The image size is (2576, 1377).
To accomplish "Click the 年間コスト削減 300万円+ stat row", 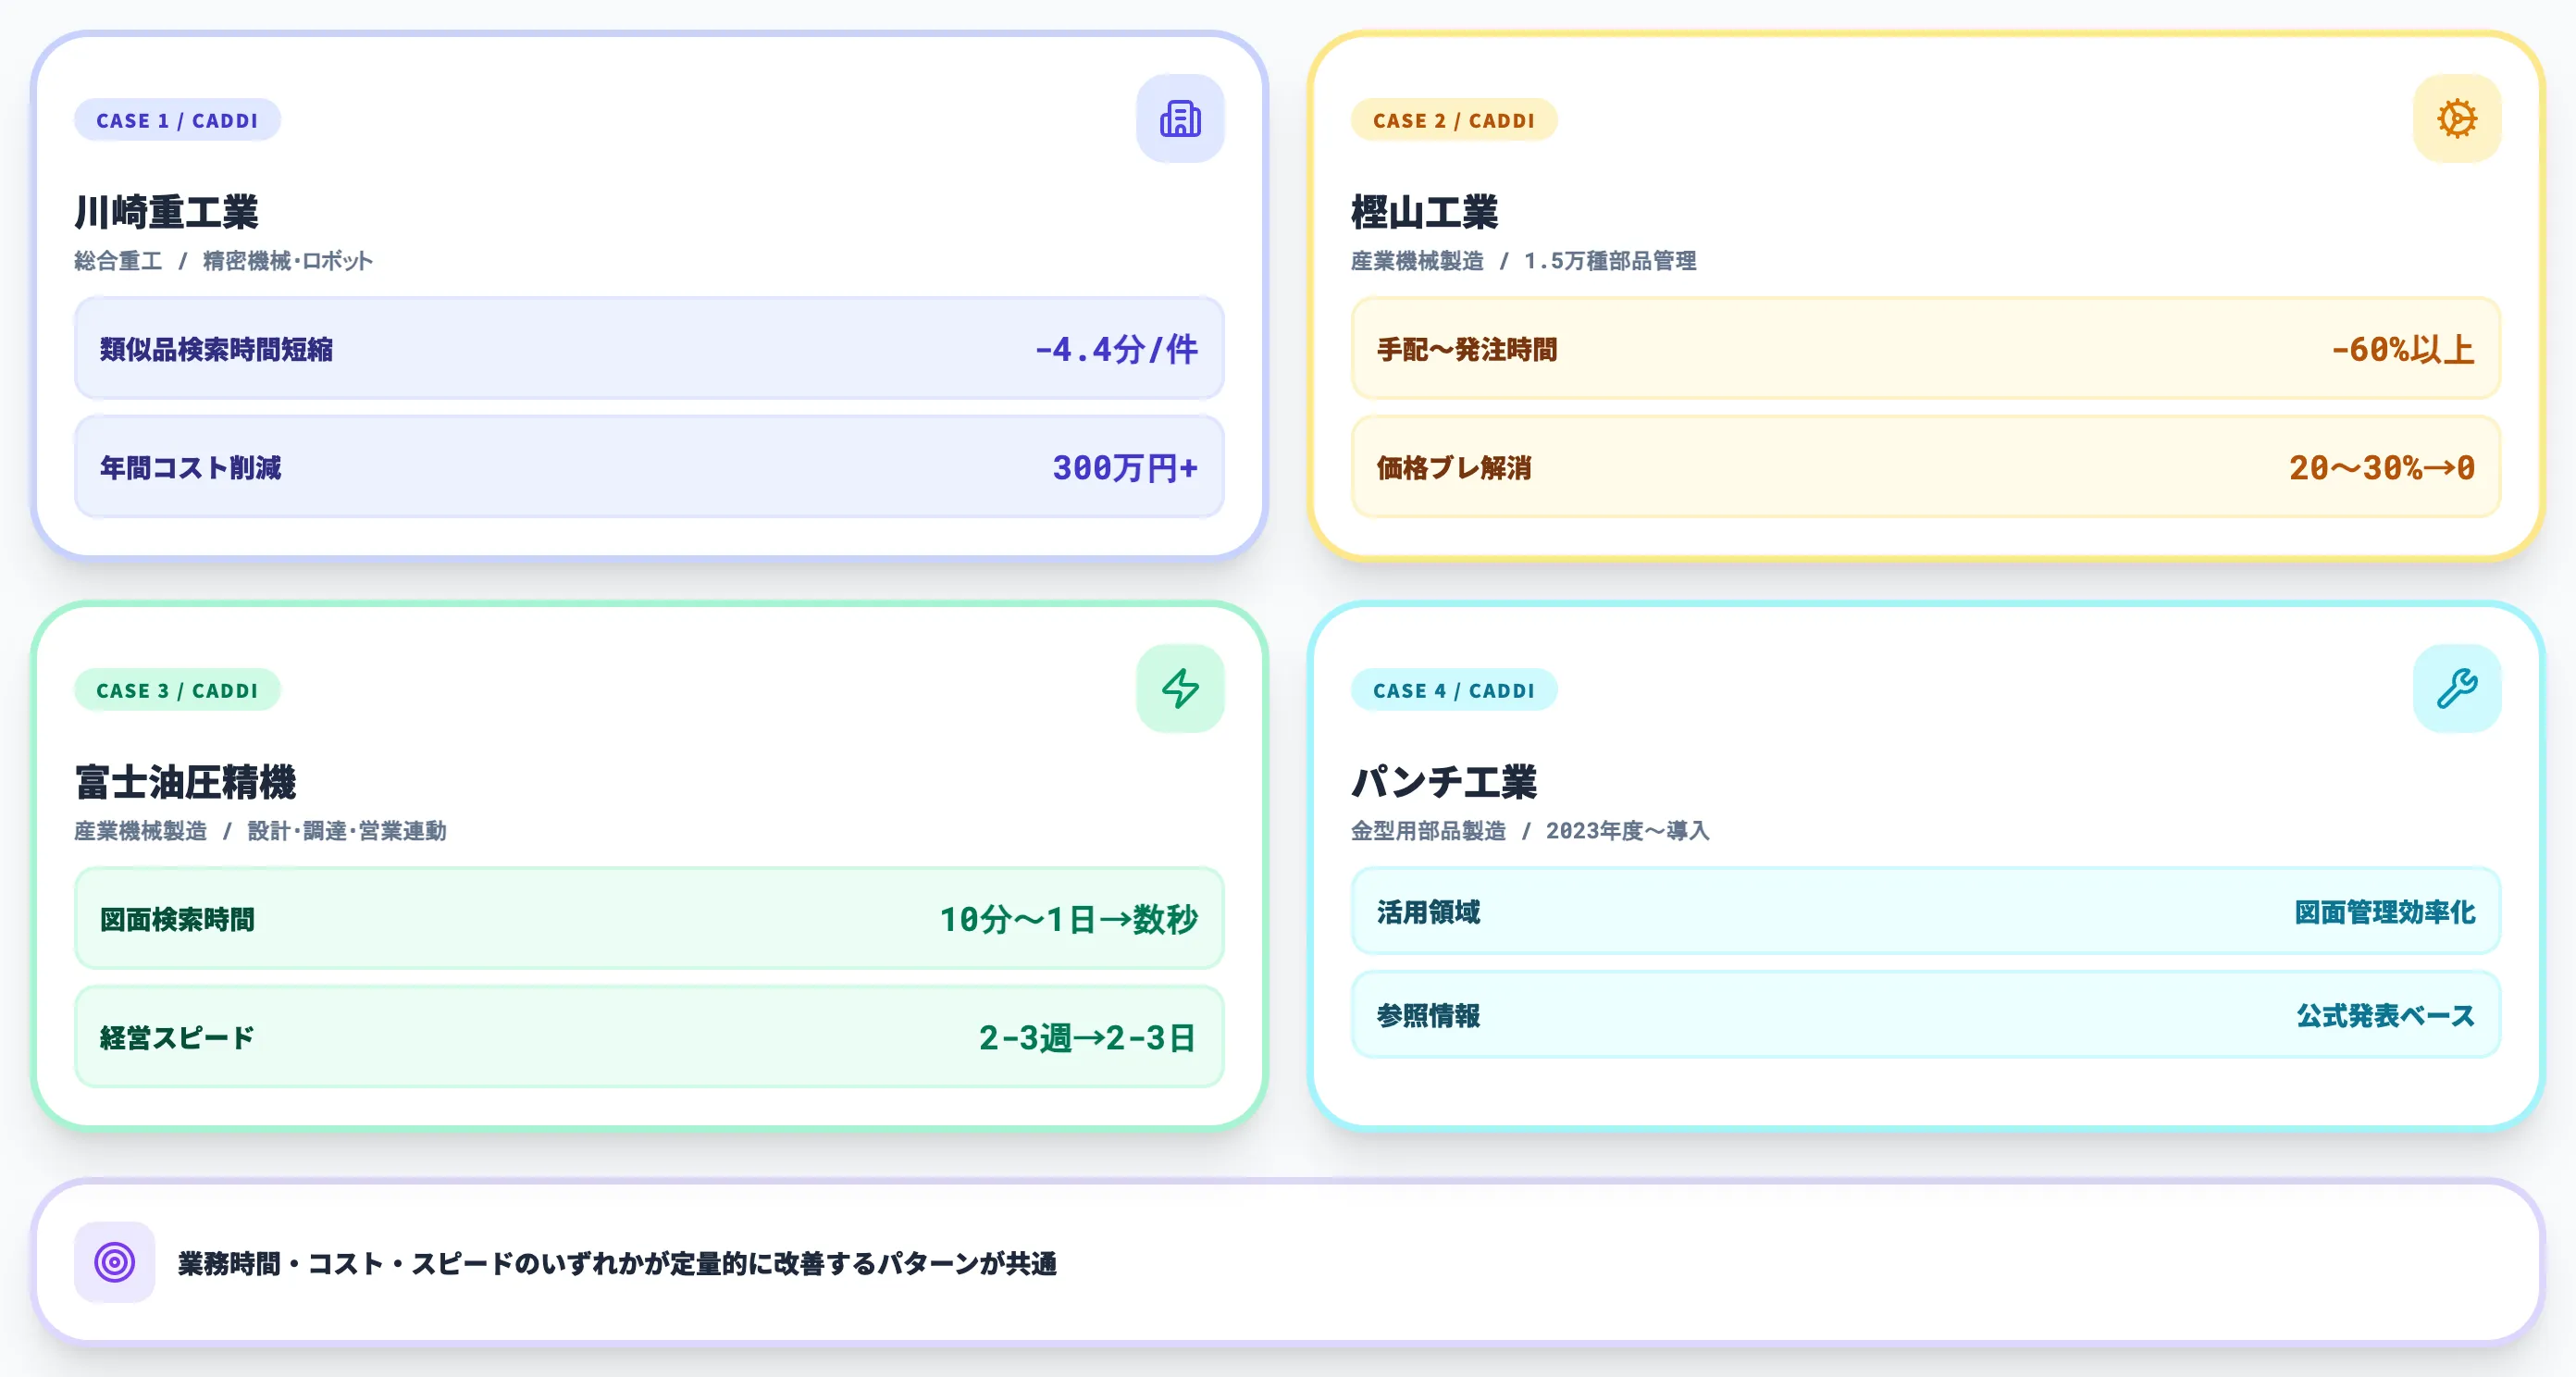I will tap(648, 468).
